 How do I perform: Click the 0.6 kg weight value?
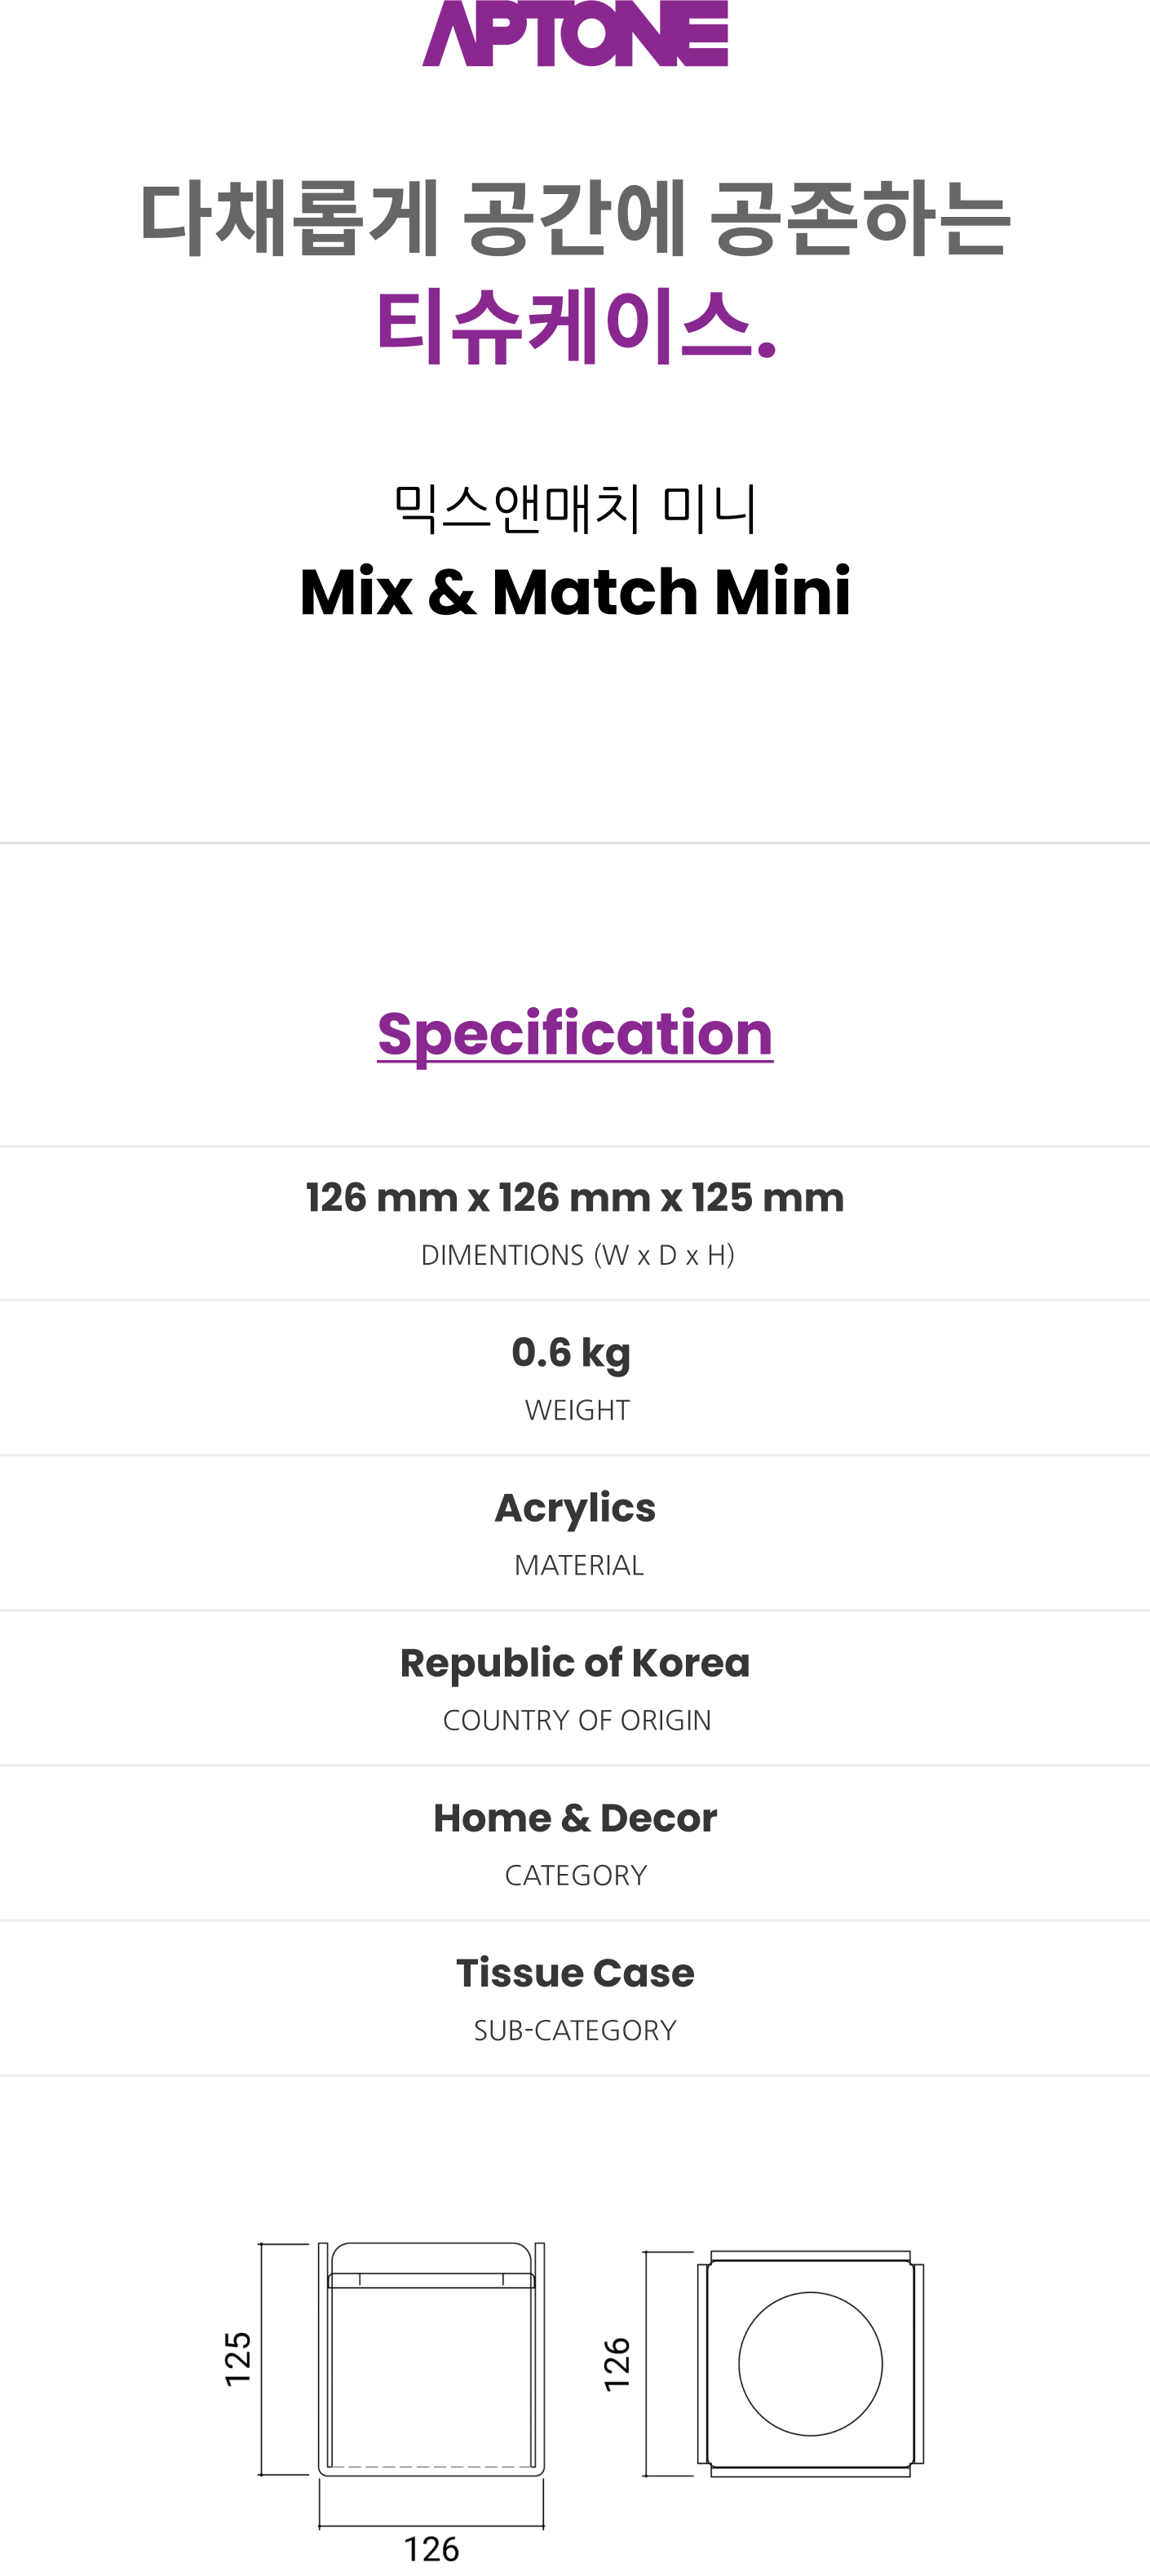click(x=571, y=1353)
